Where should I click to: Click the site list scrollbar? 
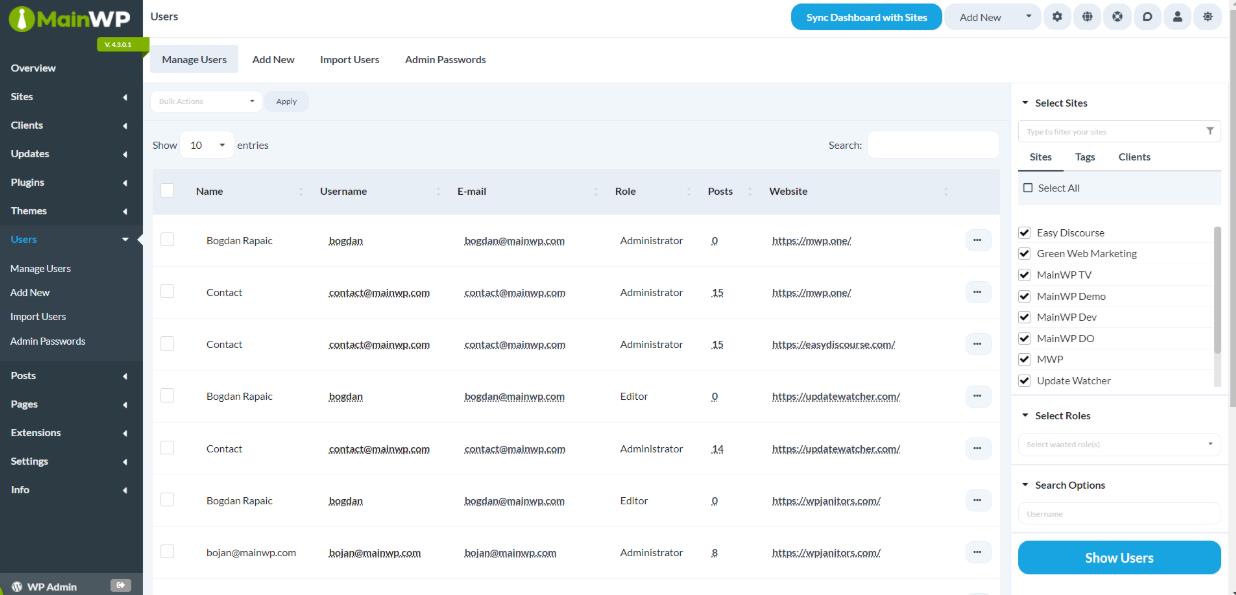coord(1217,290)
